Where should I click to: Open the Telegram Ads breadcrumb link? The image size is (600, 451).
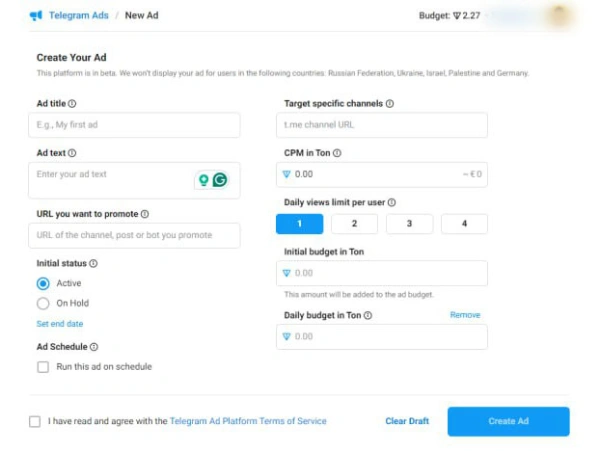[x=78, y=16]
